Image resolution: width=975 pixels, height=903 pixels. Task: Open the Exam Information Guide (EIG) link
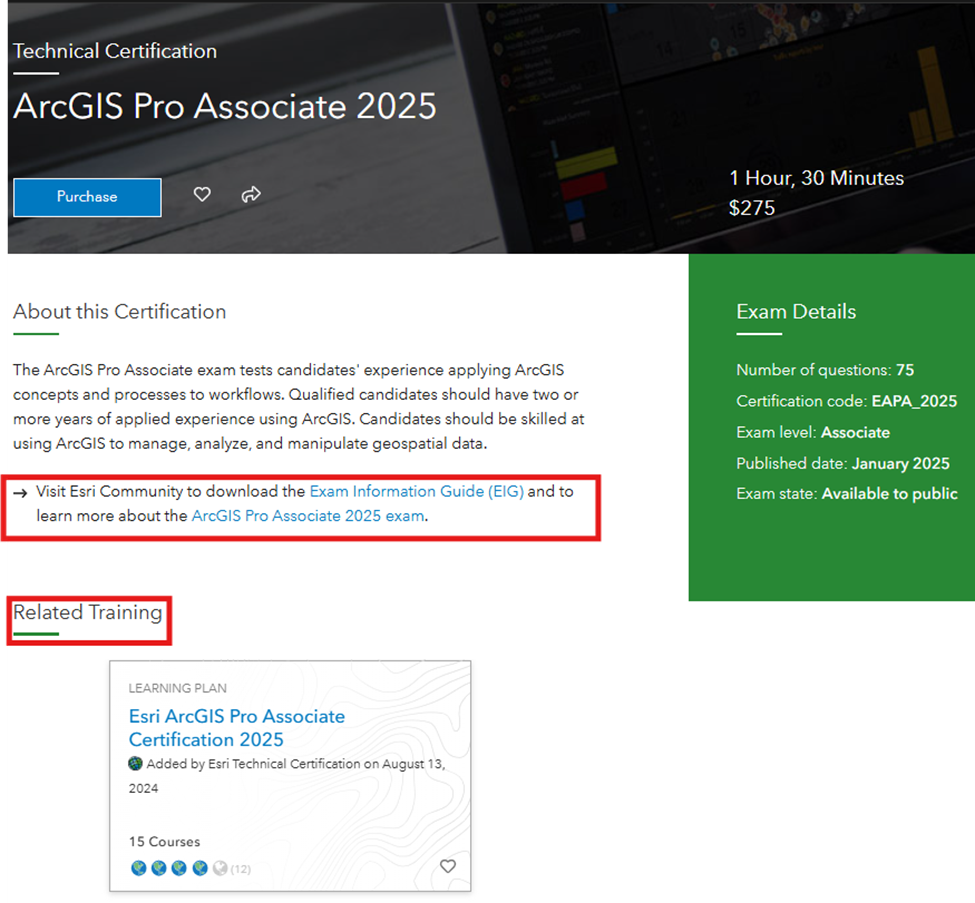click(417, 491)
